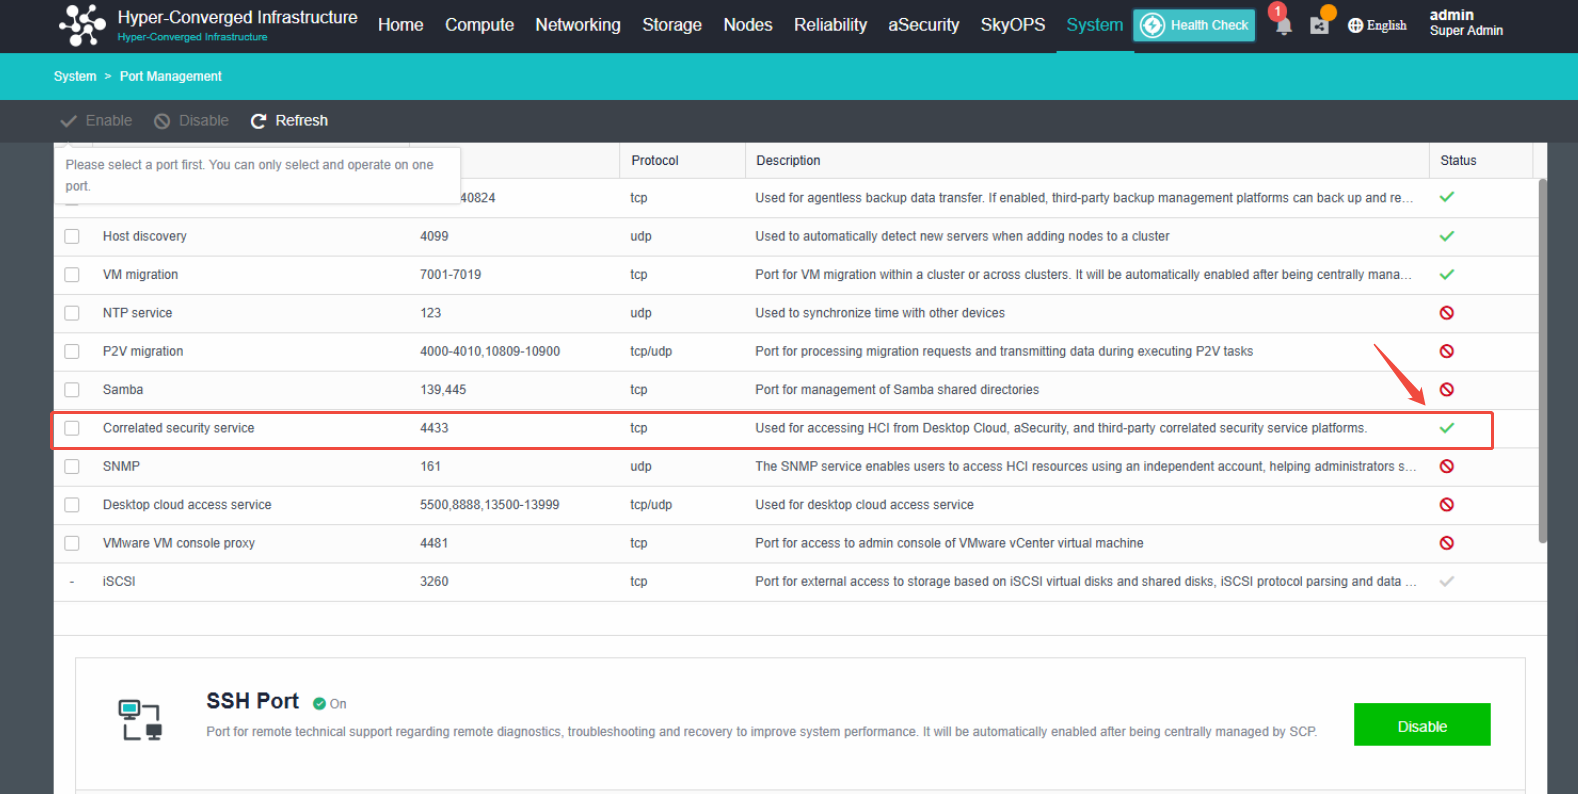The width and height of the screenshot is (1578, 794).
Task: Click the port value 4000-4010,10809-10900
Action: 490,351
